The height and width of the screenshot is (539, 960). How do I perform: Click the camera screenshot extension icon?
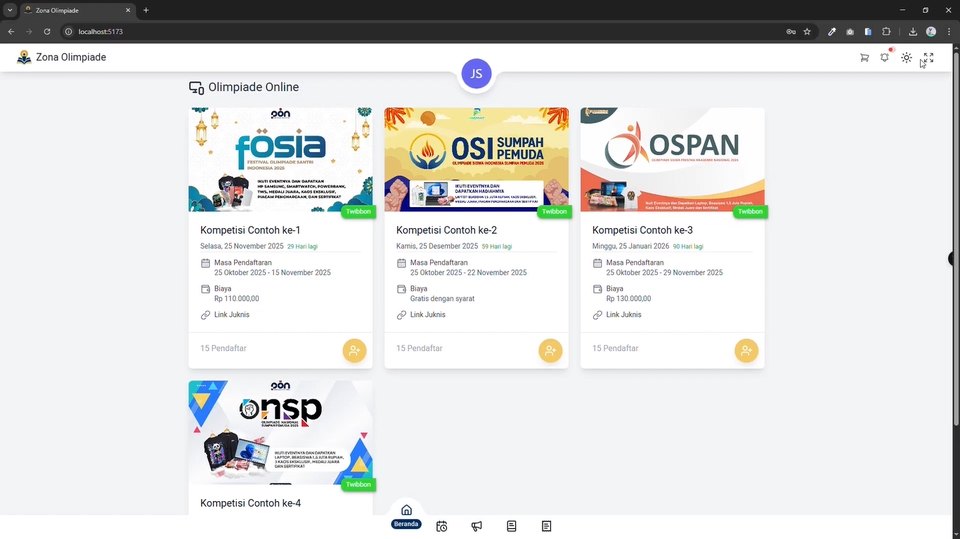pos(850,31)
